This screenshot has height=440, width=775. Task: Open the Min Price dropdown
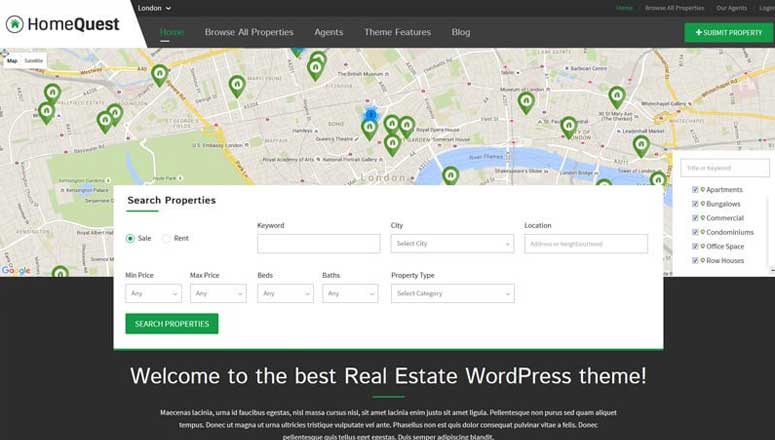click(153, 293)
